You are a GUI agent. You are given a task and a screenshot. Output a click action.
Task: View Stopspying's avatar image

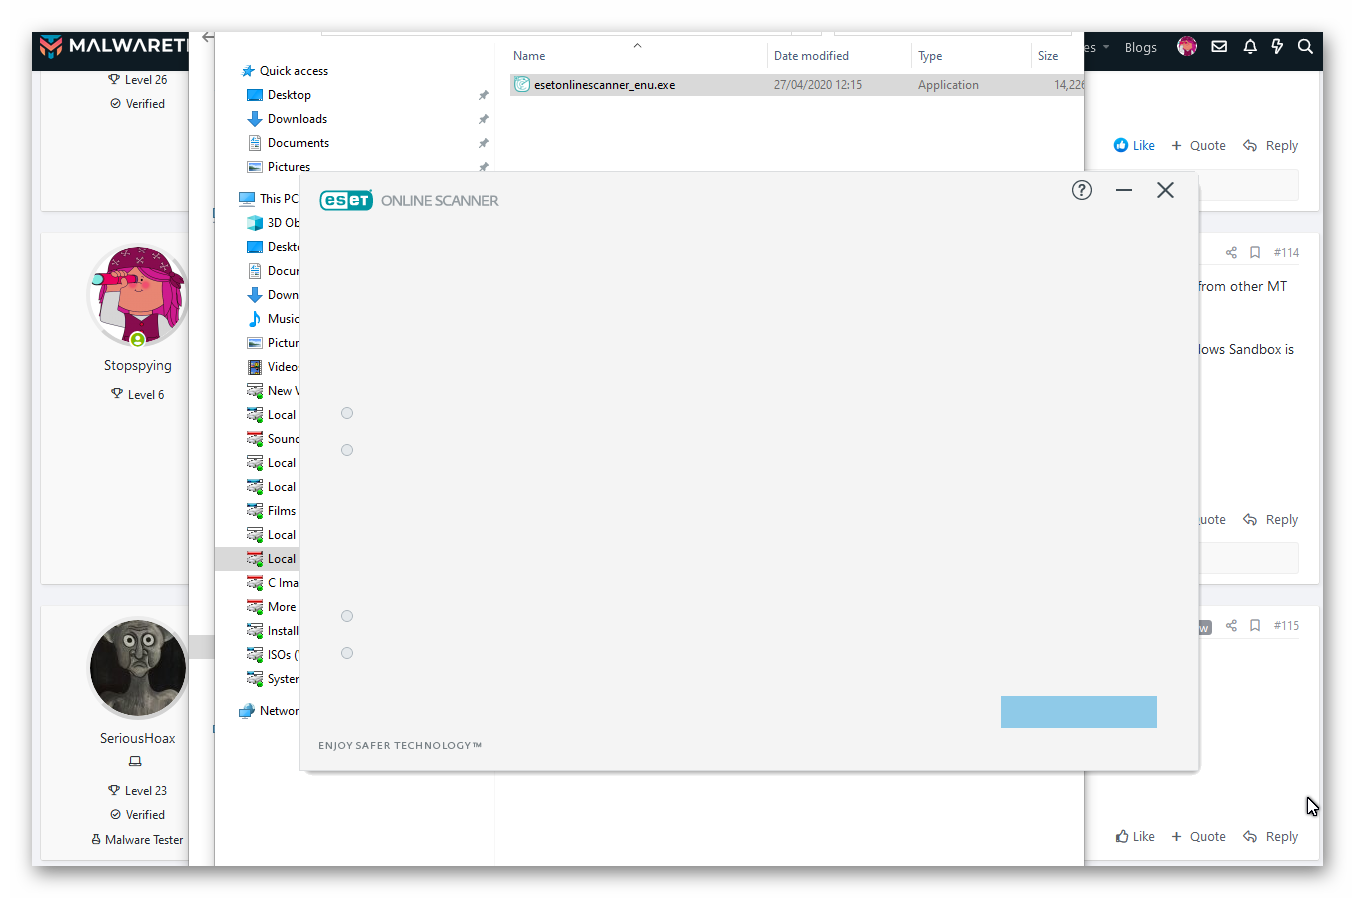click(x=138, y=296)
